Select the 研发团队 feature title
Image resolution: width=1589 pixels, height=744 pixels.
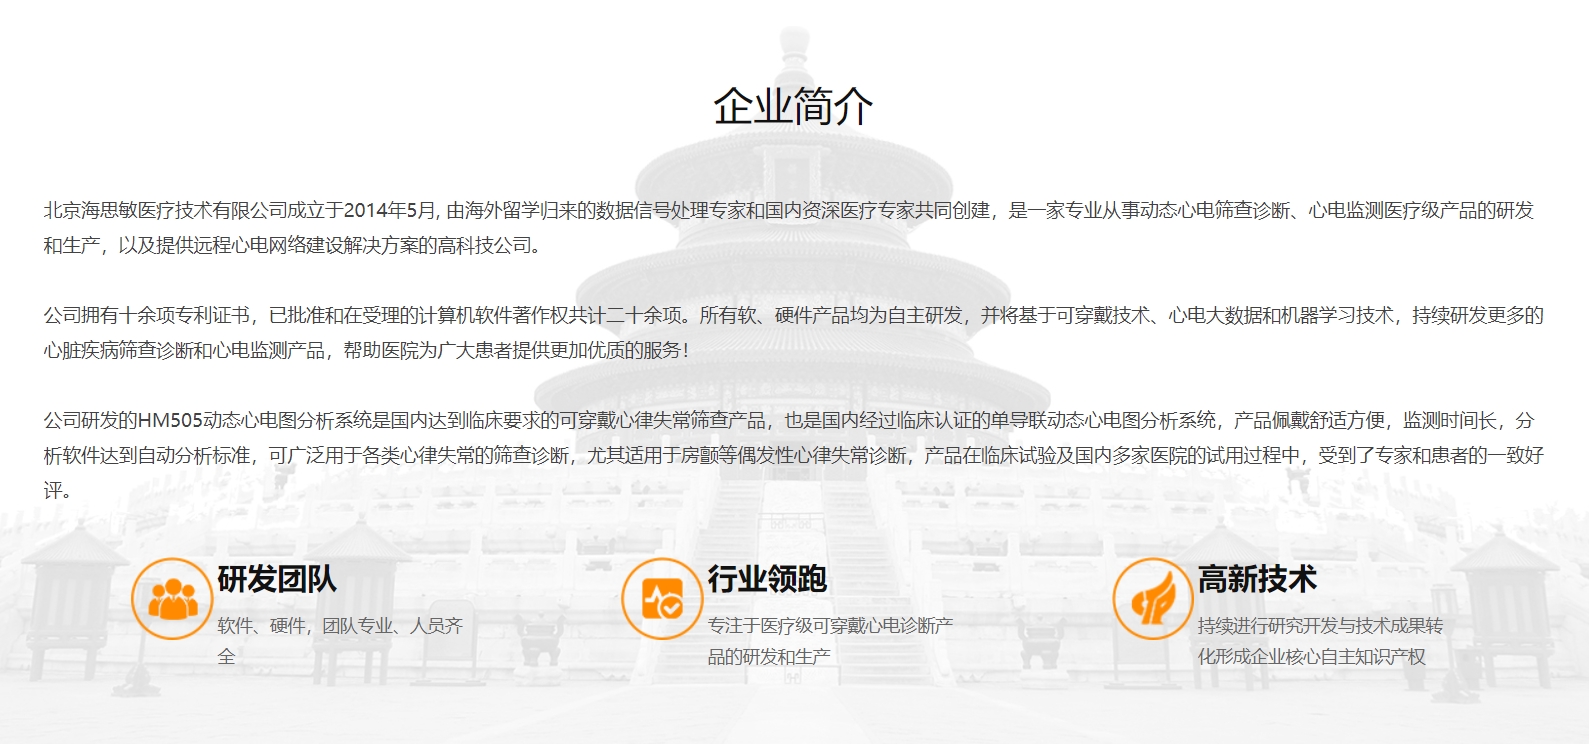[277, 579]
